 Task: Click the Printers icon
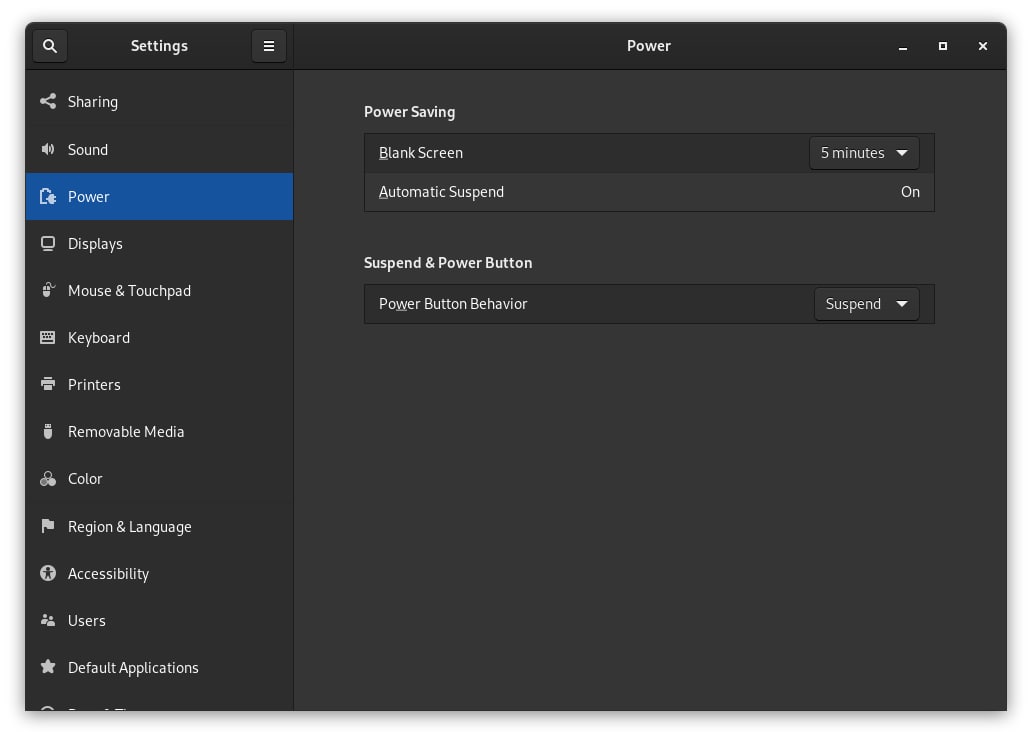click(48, 385)
